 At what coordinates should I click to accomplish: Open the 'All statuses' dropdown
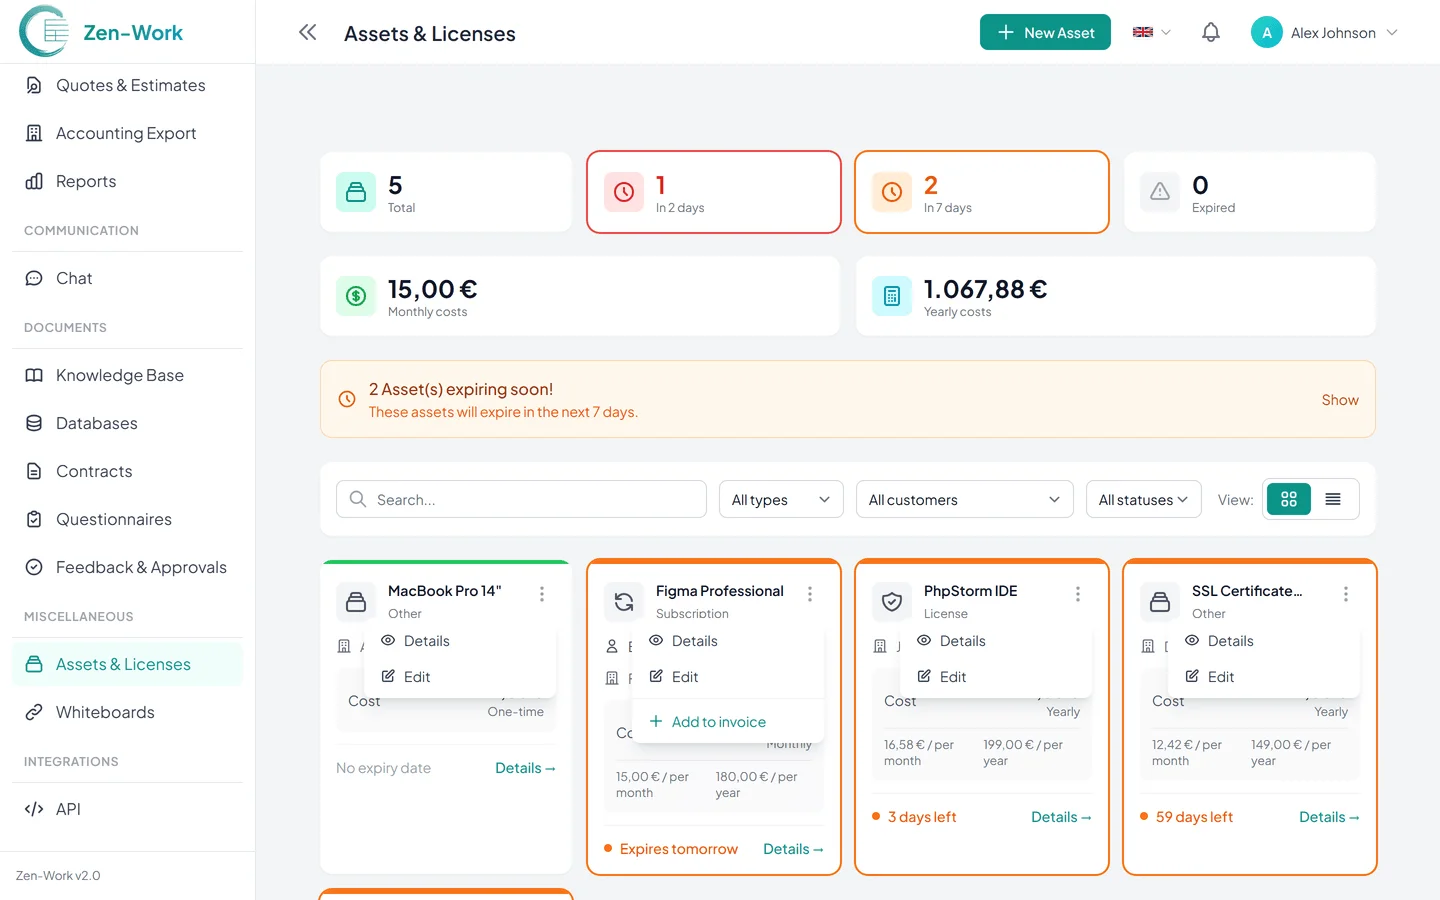(1143, 499)
